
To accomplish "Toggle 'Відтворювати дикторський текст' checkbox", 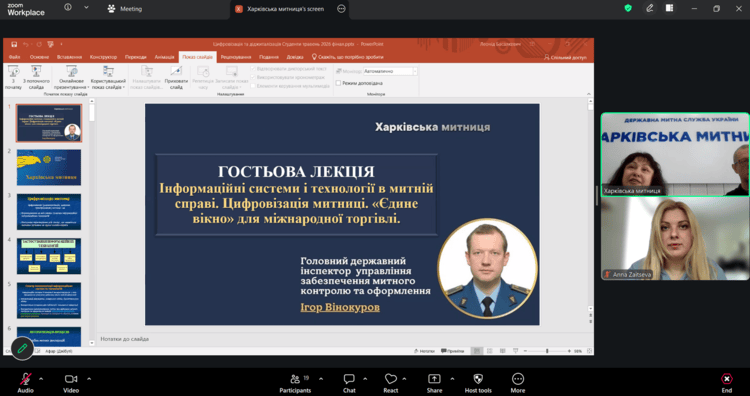I will point(254,69).
